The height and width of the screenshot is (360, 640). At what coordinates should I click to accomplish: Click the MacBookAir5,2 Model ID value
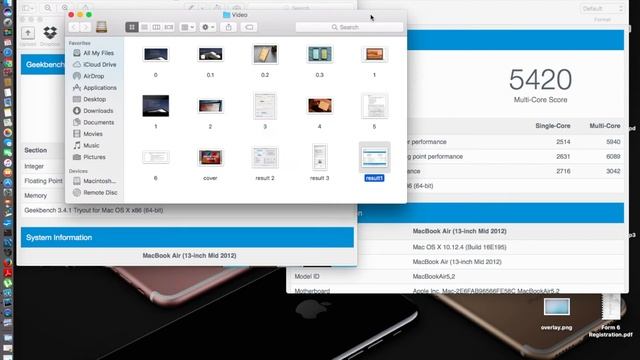tap(433, 276)
